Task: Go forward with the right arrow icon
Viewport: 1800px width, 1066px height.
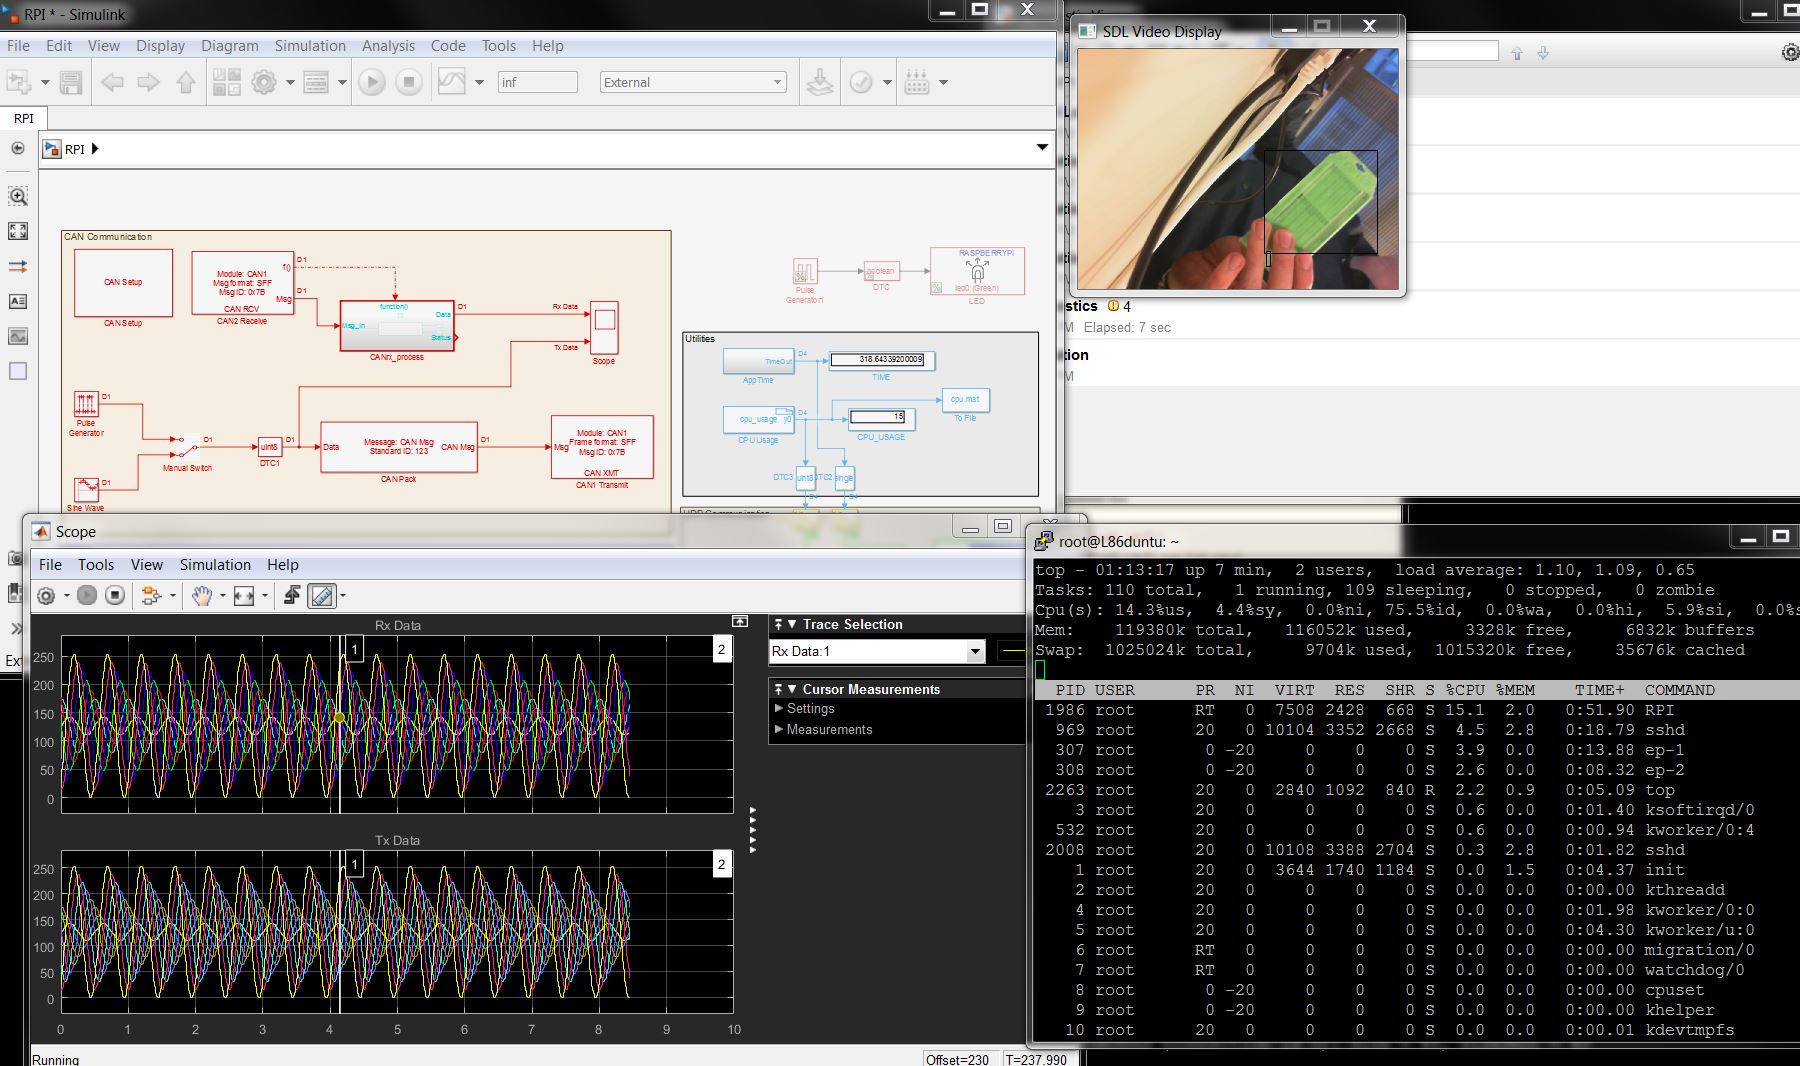Action: pyautogui.click(x=148, y=82)
